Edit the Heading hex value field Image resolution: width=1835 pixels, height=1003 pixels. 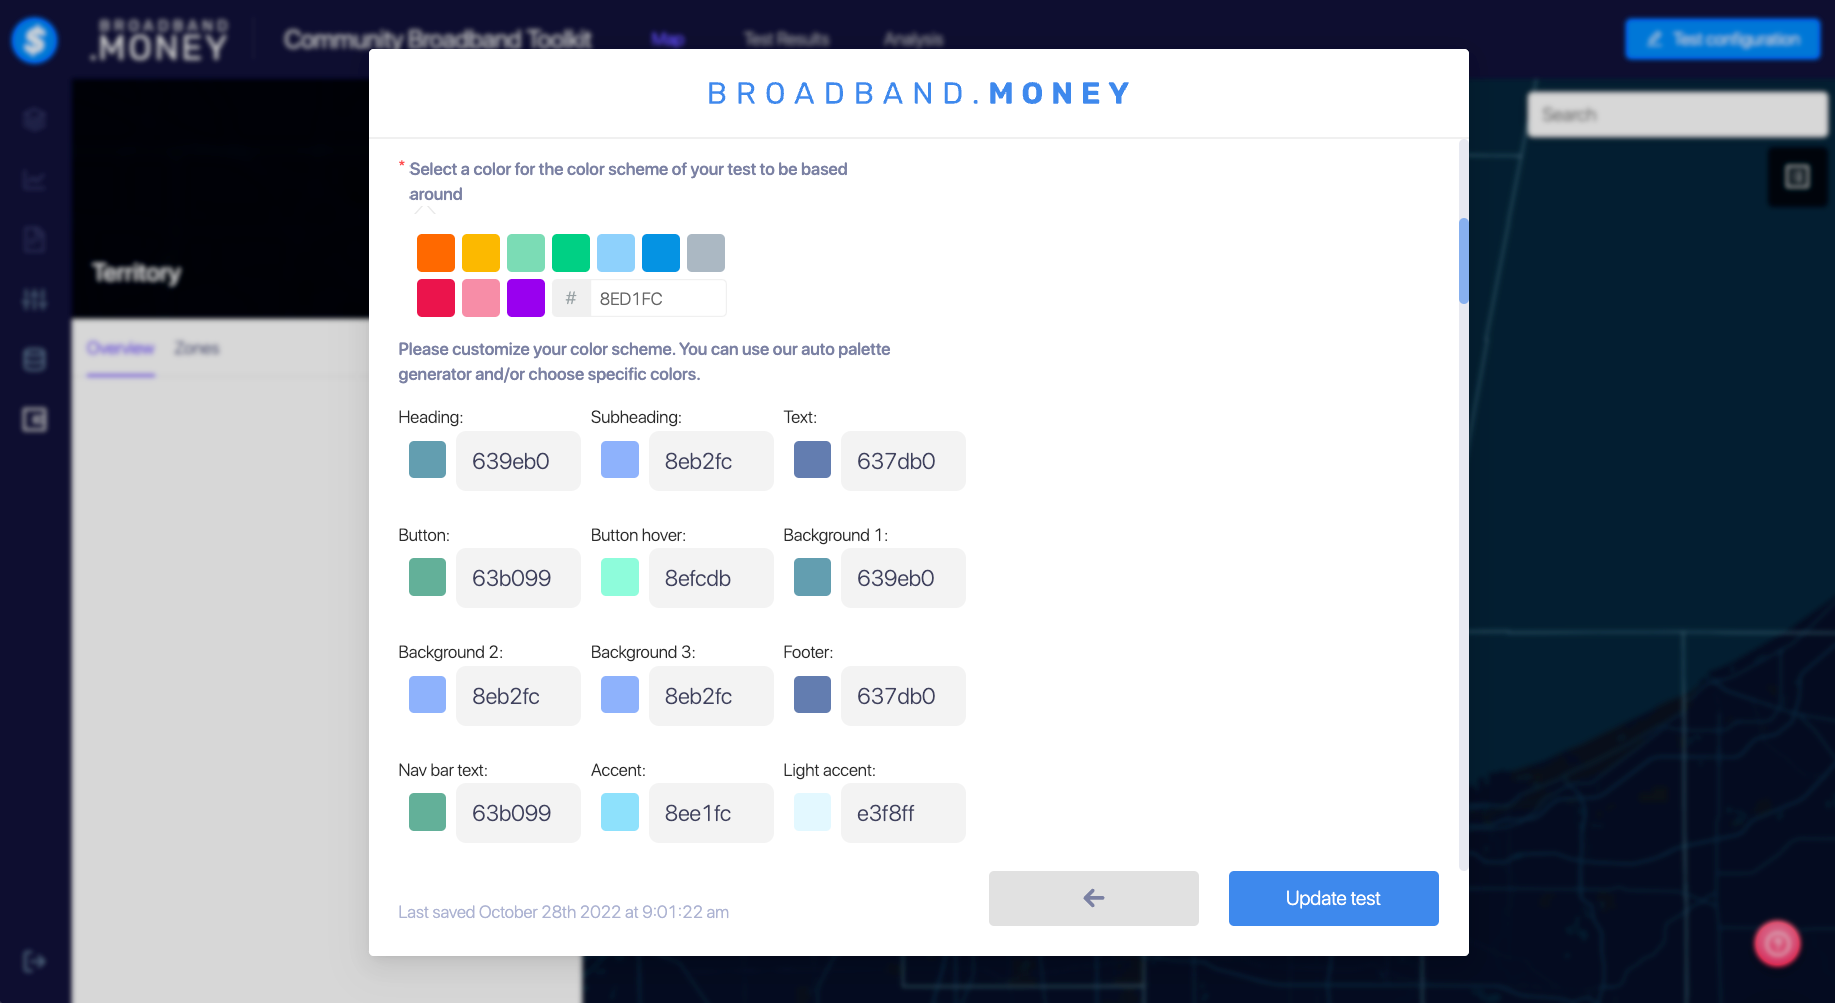[518, 461]
